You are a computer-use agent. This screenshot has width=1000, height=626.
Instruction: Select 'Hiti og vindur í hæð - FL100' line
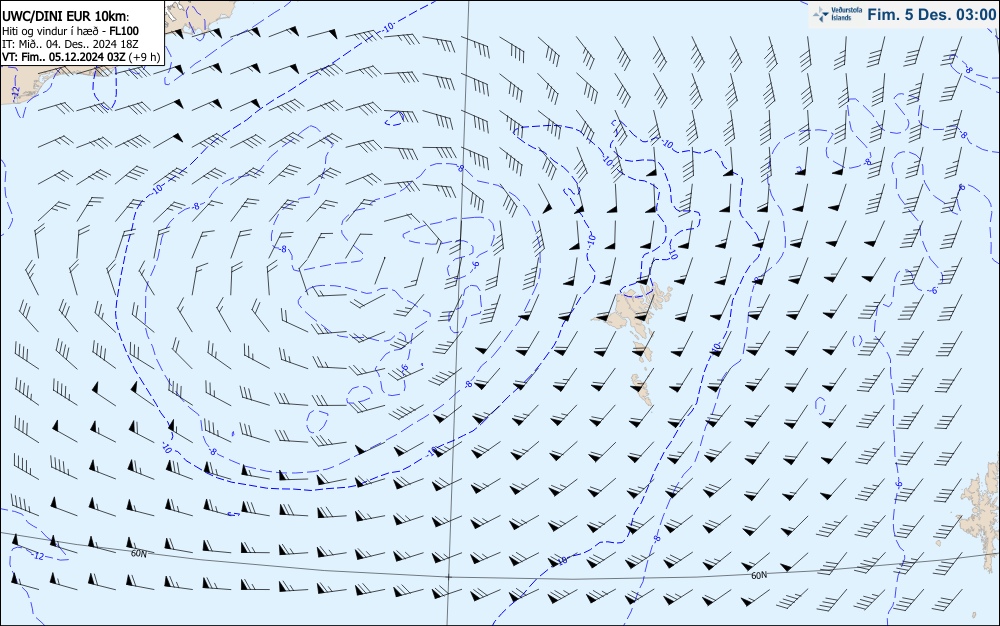coord(70,31)
